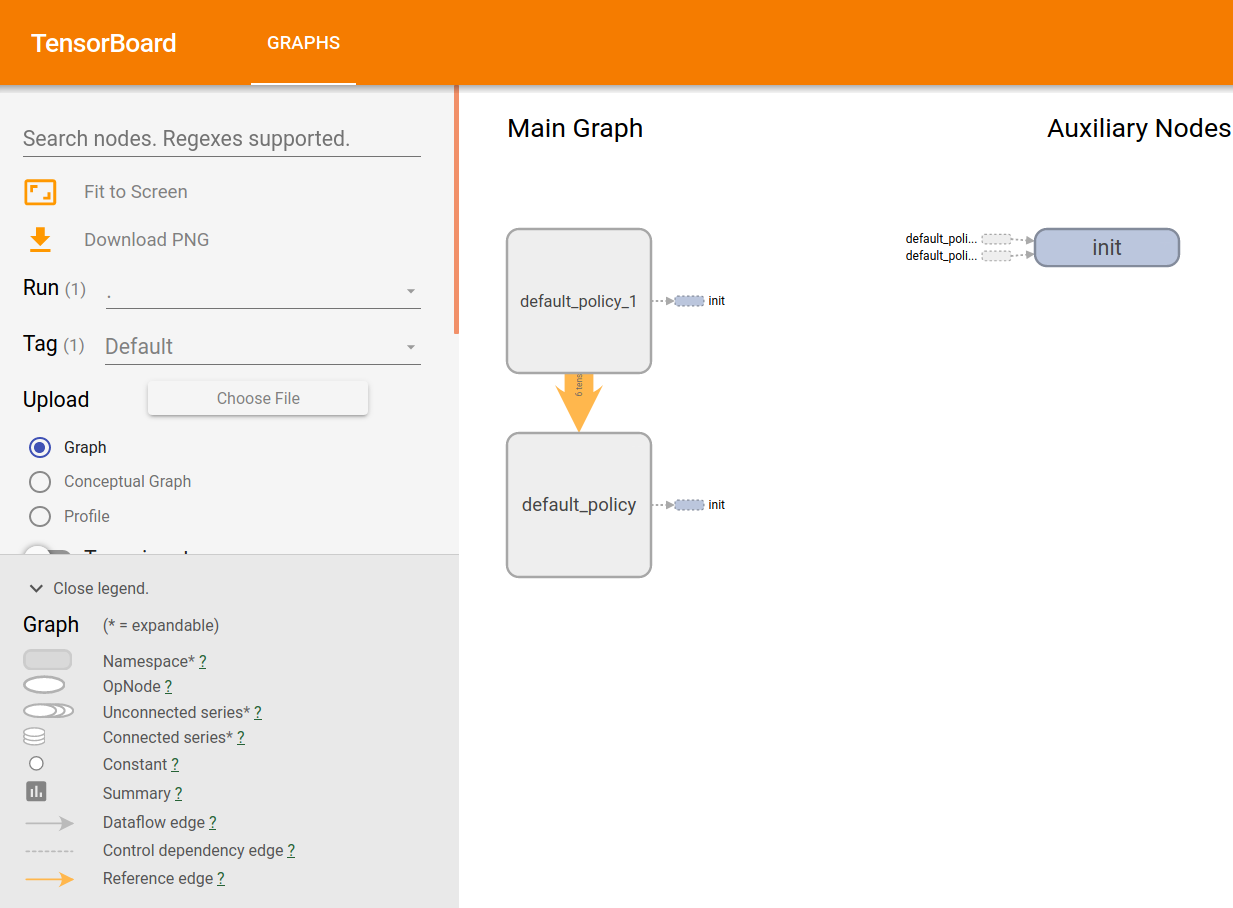Select the default_policy namespace node

tap(579, 505)
